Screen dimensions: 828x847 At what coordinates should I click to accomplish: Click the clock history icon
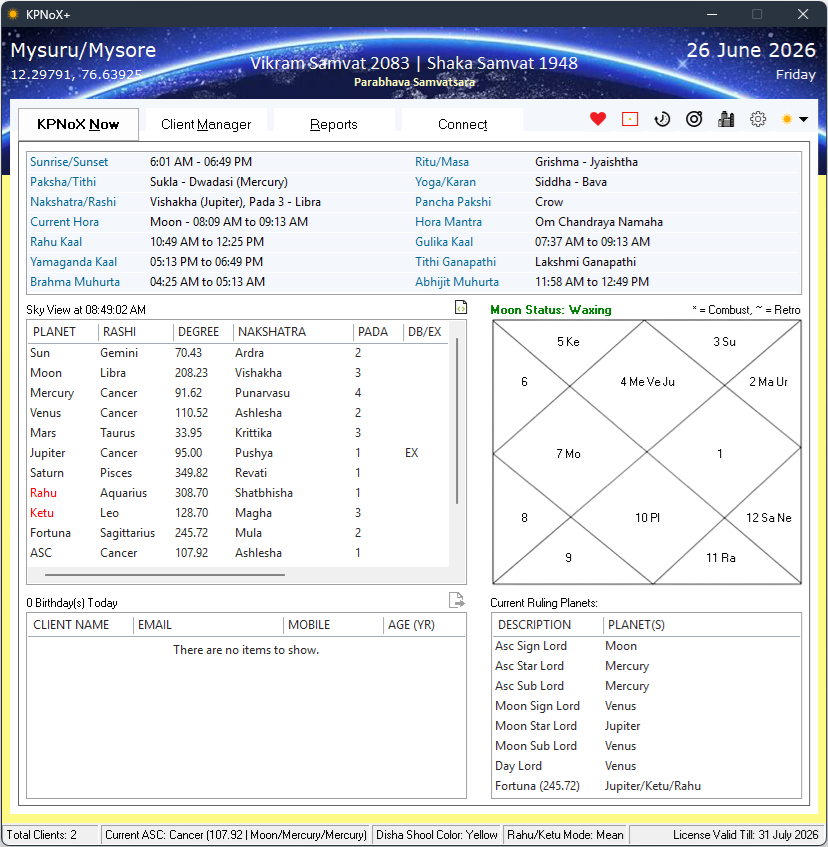tap(662, 119)
